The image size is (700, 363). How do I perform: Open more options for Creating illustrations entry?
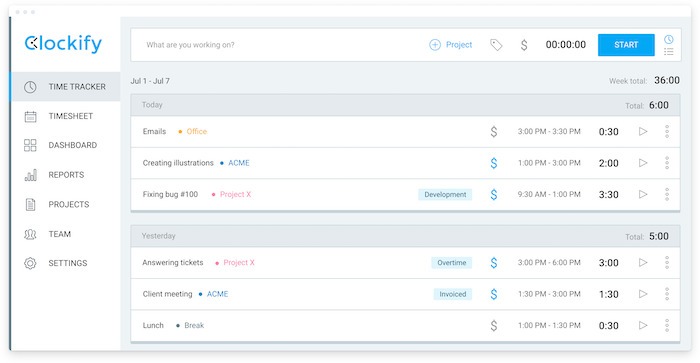(x=667, y=163)
